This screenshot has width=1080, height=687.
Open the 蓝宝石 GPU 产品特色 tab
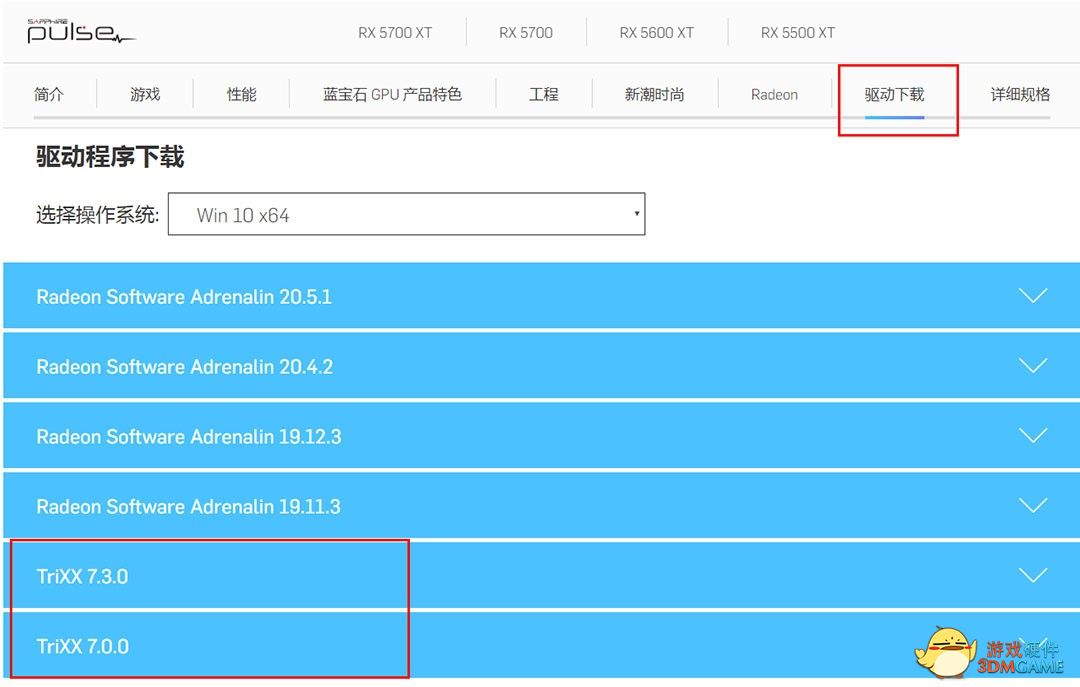[x=392, y=94]
